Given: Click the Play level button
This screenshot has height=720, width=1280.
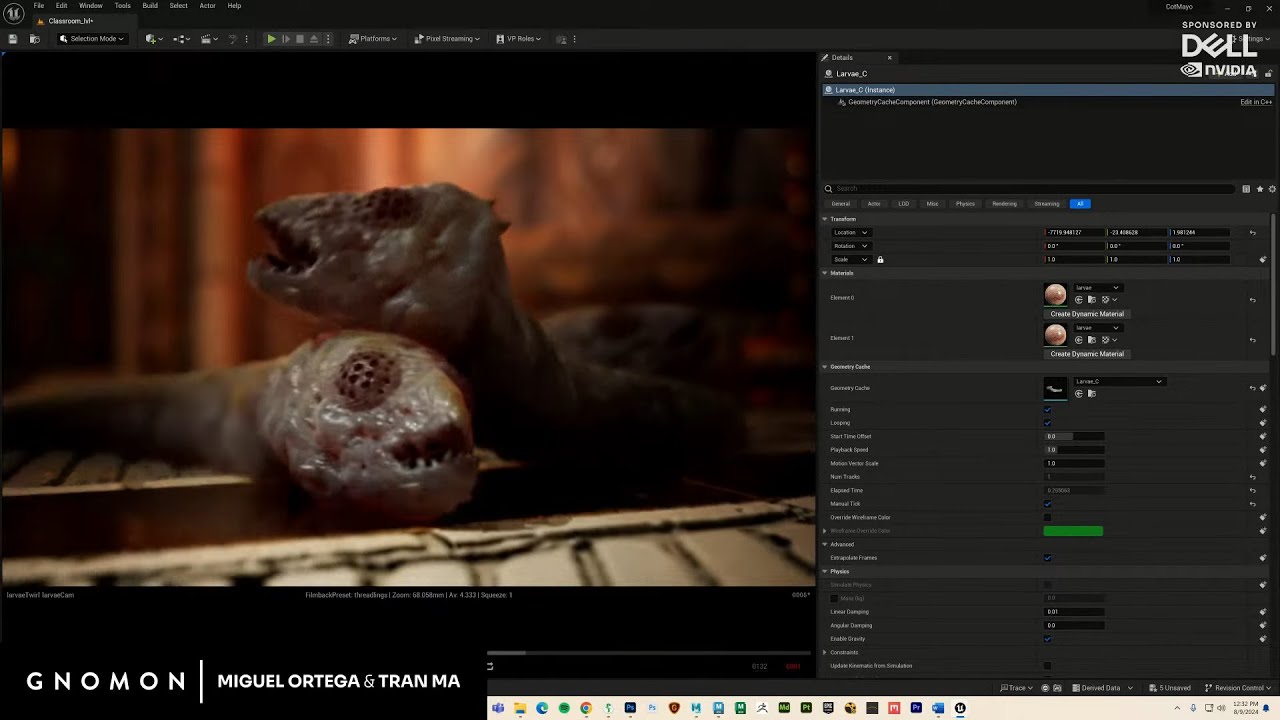Looking at the screenshot, I should [271, 39].
